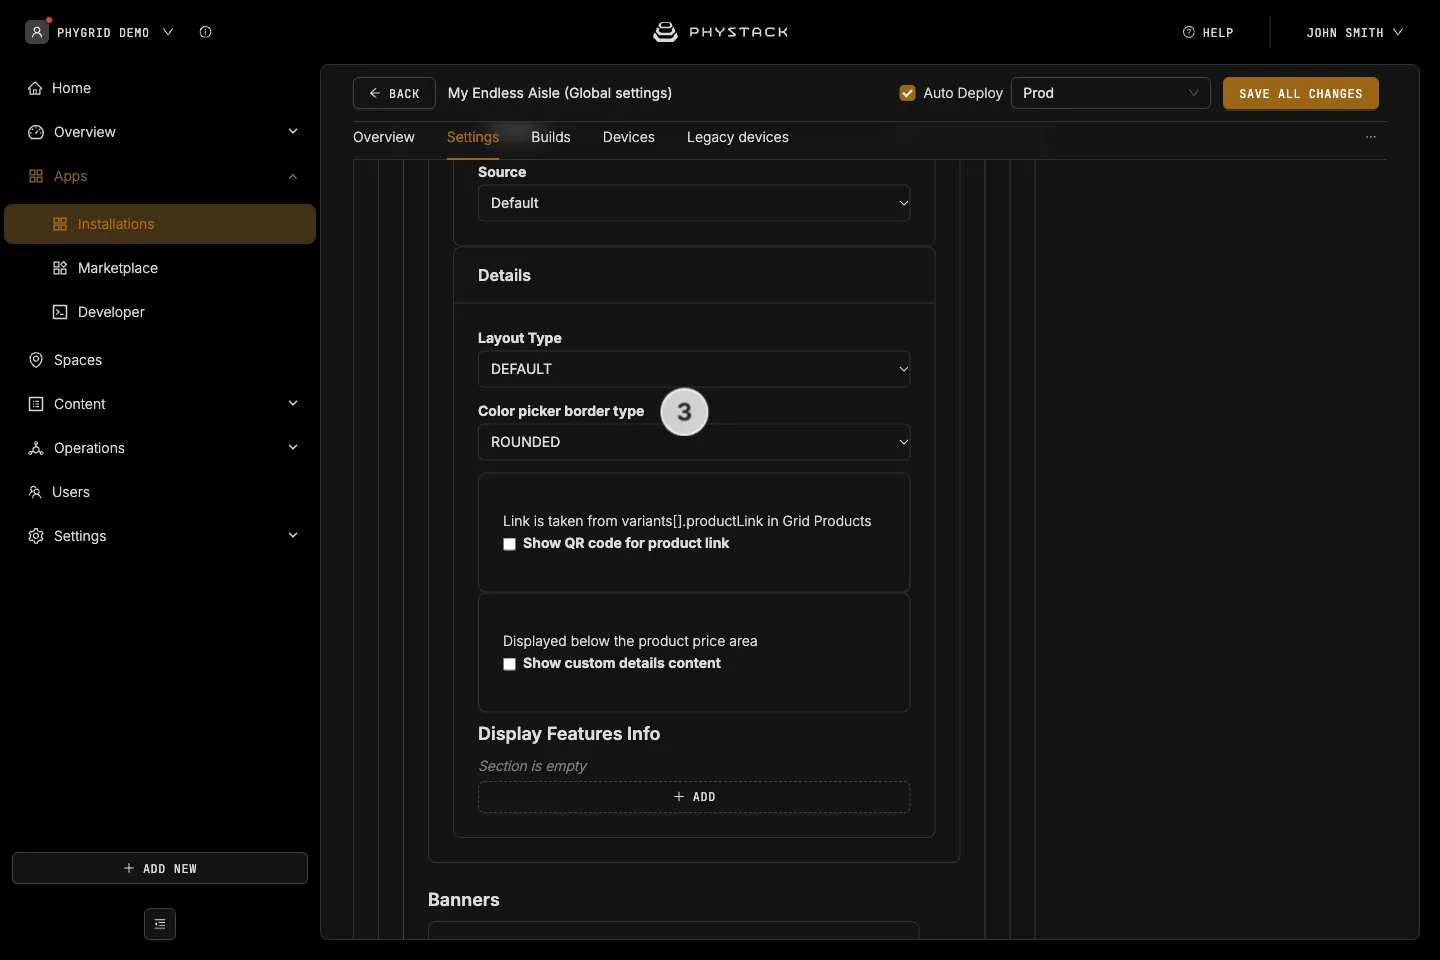Click Save All Changes button
This screenshot has height=960, width=1440.
point(1301,93)
